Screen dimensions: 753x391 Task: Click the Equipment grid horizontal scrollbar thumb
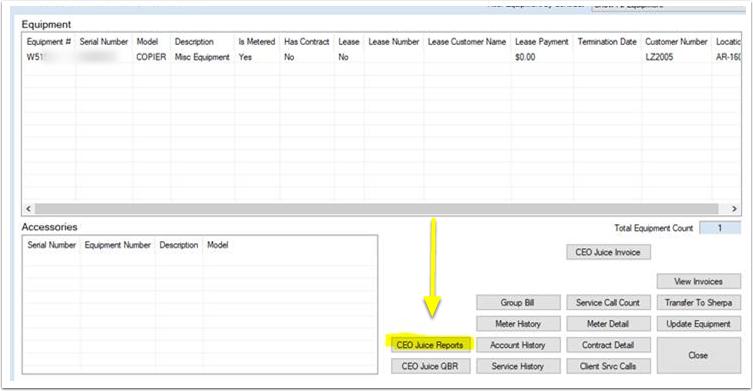coord(376,208)
